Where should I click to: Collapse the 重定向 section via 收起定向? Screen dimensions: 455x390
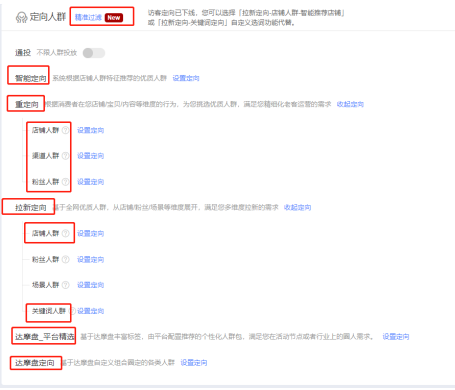350,104
